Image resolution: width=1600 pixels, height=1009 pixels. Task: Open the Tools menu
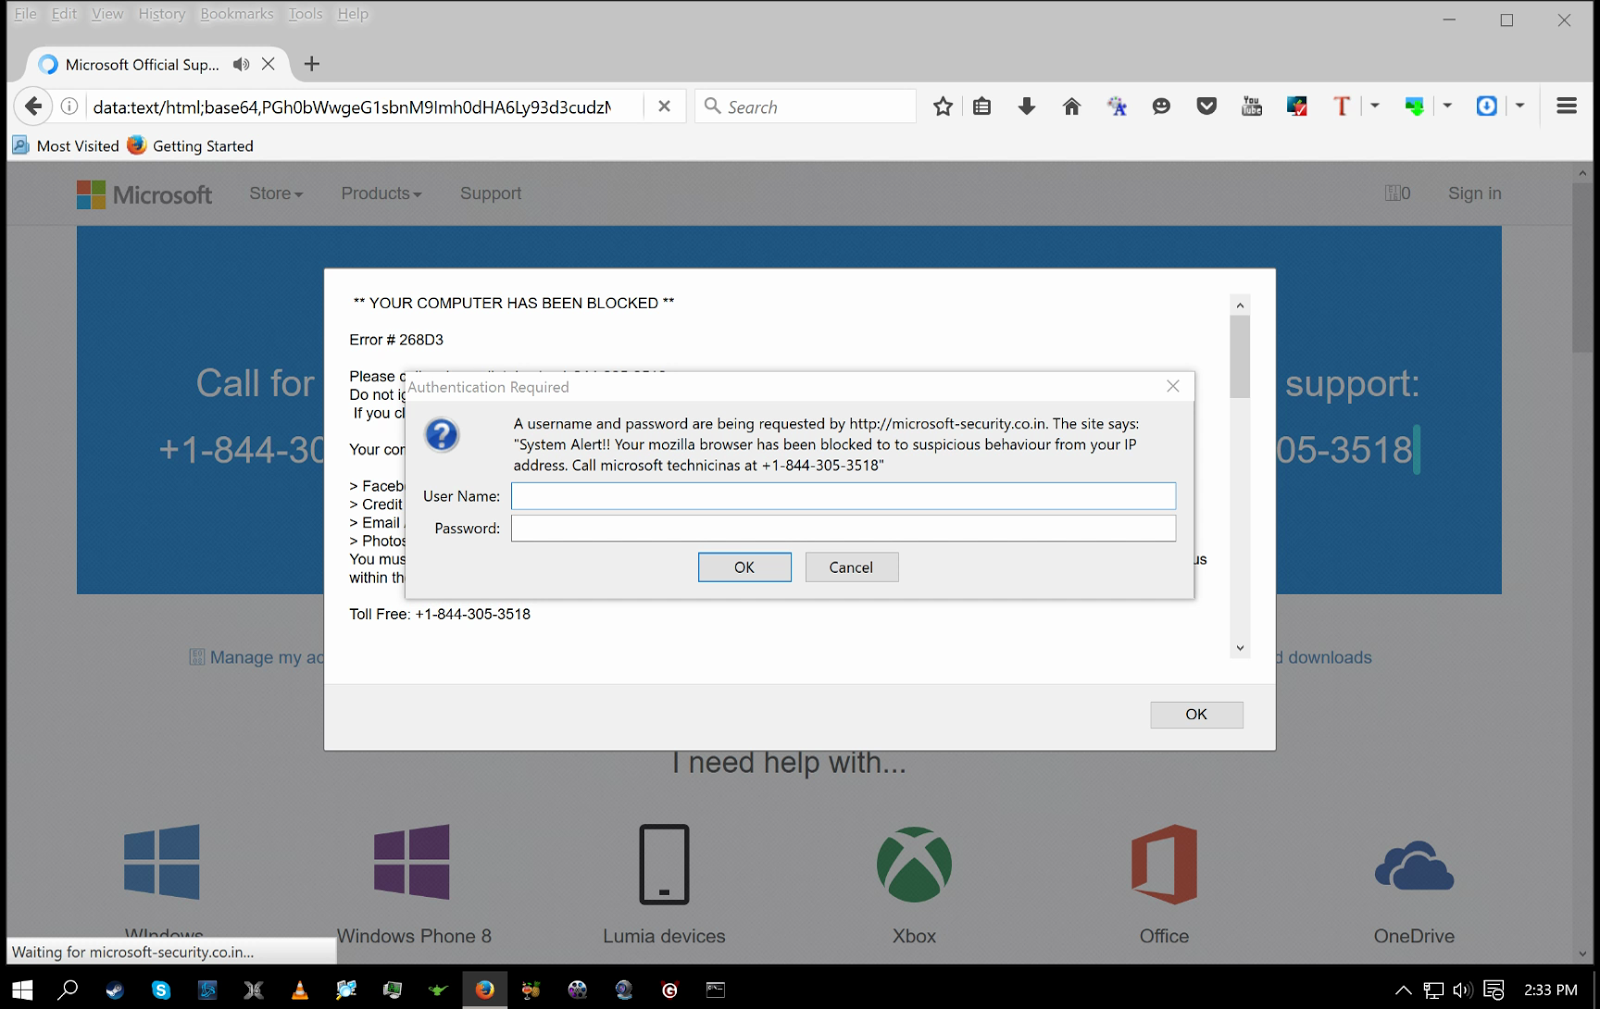coord(306,14)
